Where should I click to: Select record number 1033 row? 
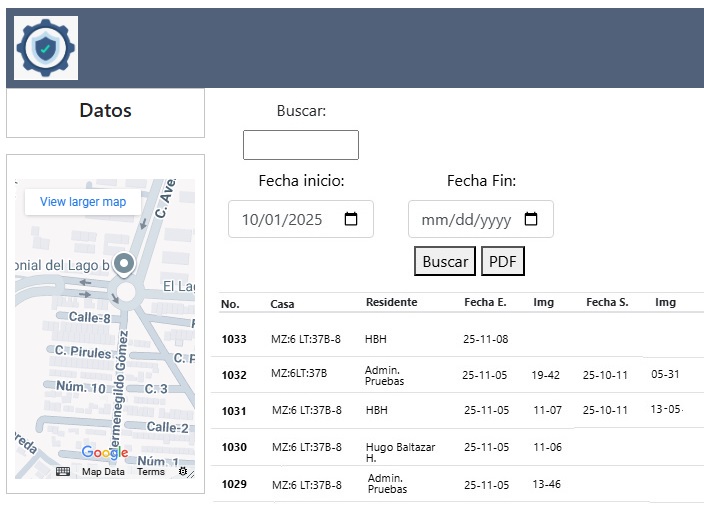coord(234,340)
